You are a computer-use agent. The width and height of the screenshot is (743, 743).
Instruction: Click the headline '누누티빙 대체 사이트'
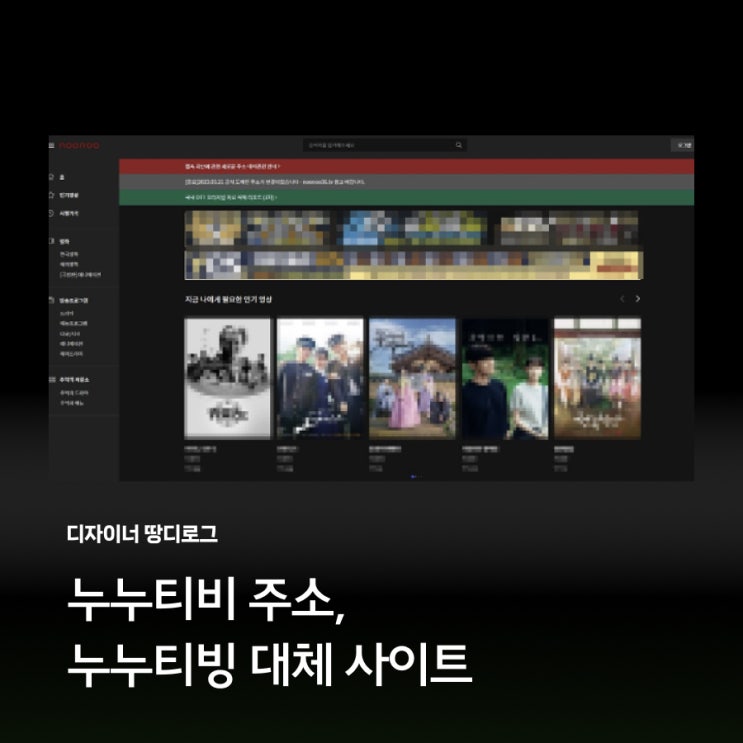[269, 664]
